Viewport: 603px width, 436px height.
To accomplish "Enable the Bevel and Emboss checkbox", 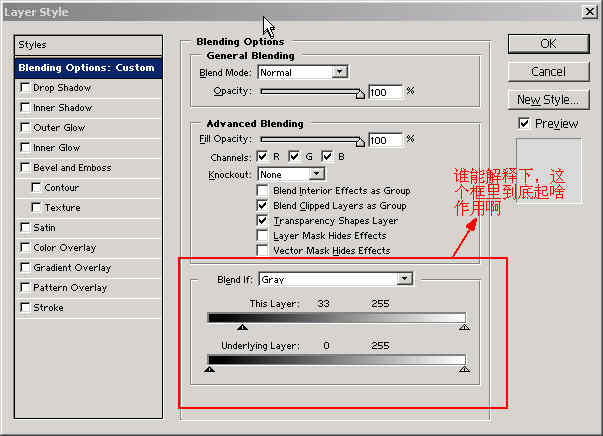I will pyautogui.click(x=25, y=168).
